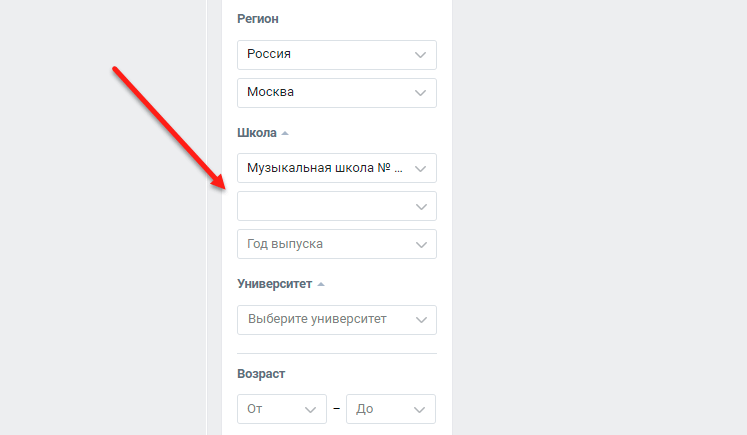Click the chevron in Выберите университет field
Image resolution: width=747 pixels, height=435 pixels.
421,320
